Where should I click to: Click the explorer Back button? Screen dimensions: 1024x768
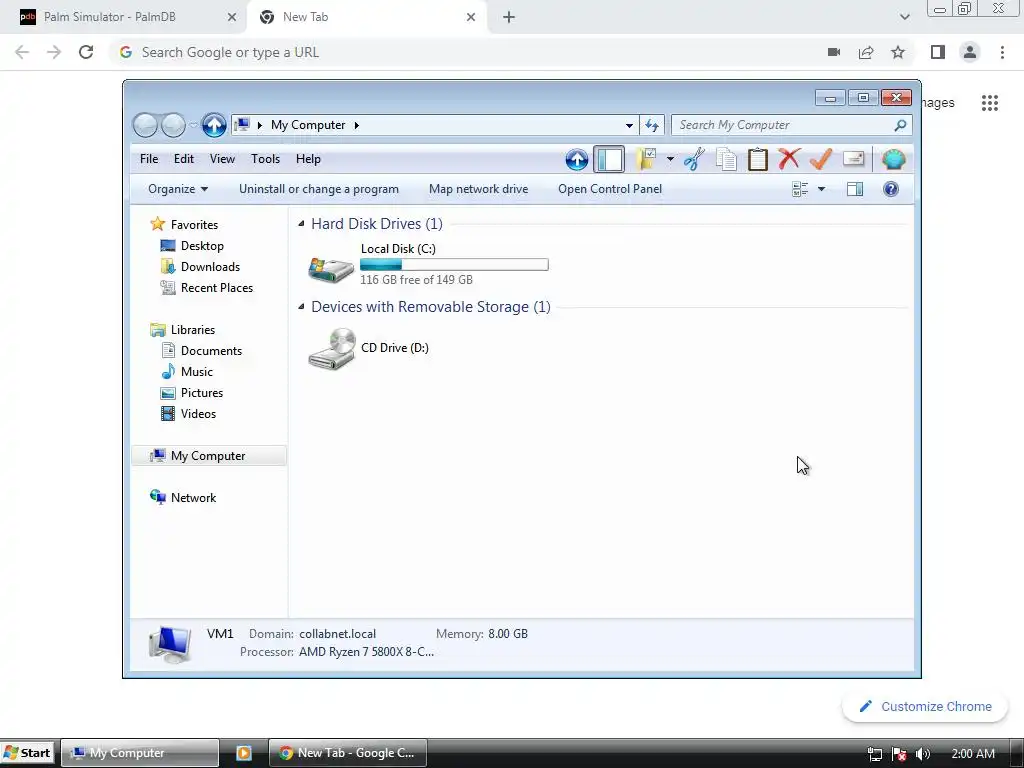coord(145,125)
